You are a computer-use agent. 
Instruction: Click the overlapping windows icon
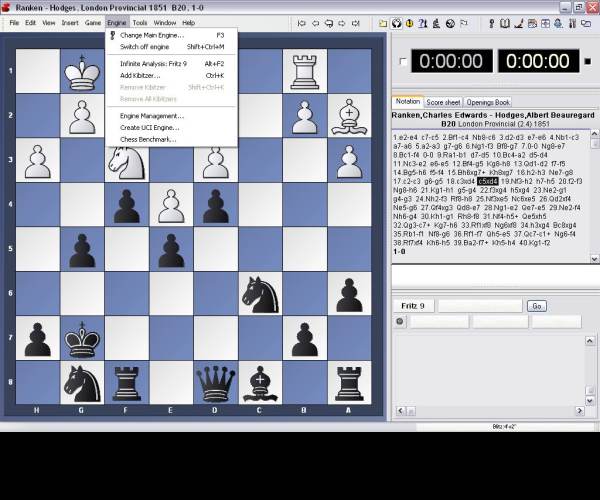(586, 24)
